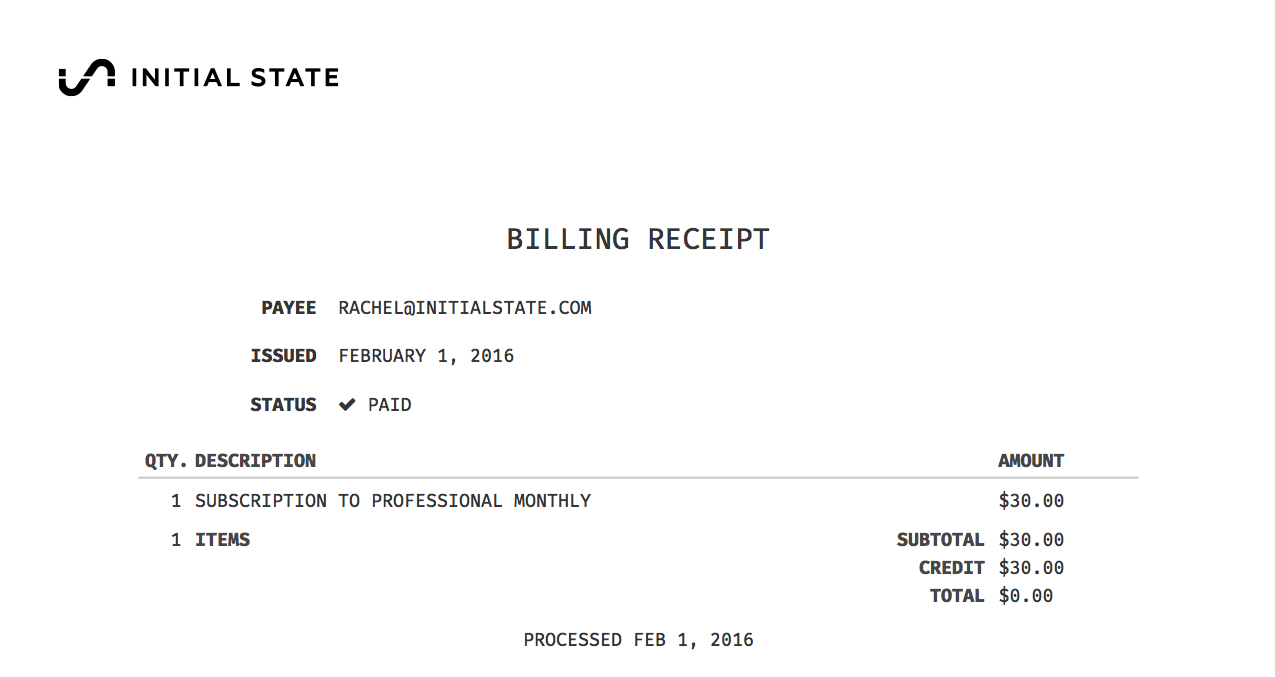This screenshot has width=1275, height=677.
Task: Click the DESCRIPTION column header
Action: (x=255, y=461)
